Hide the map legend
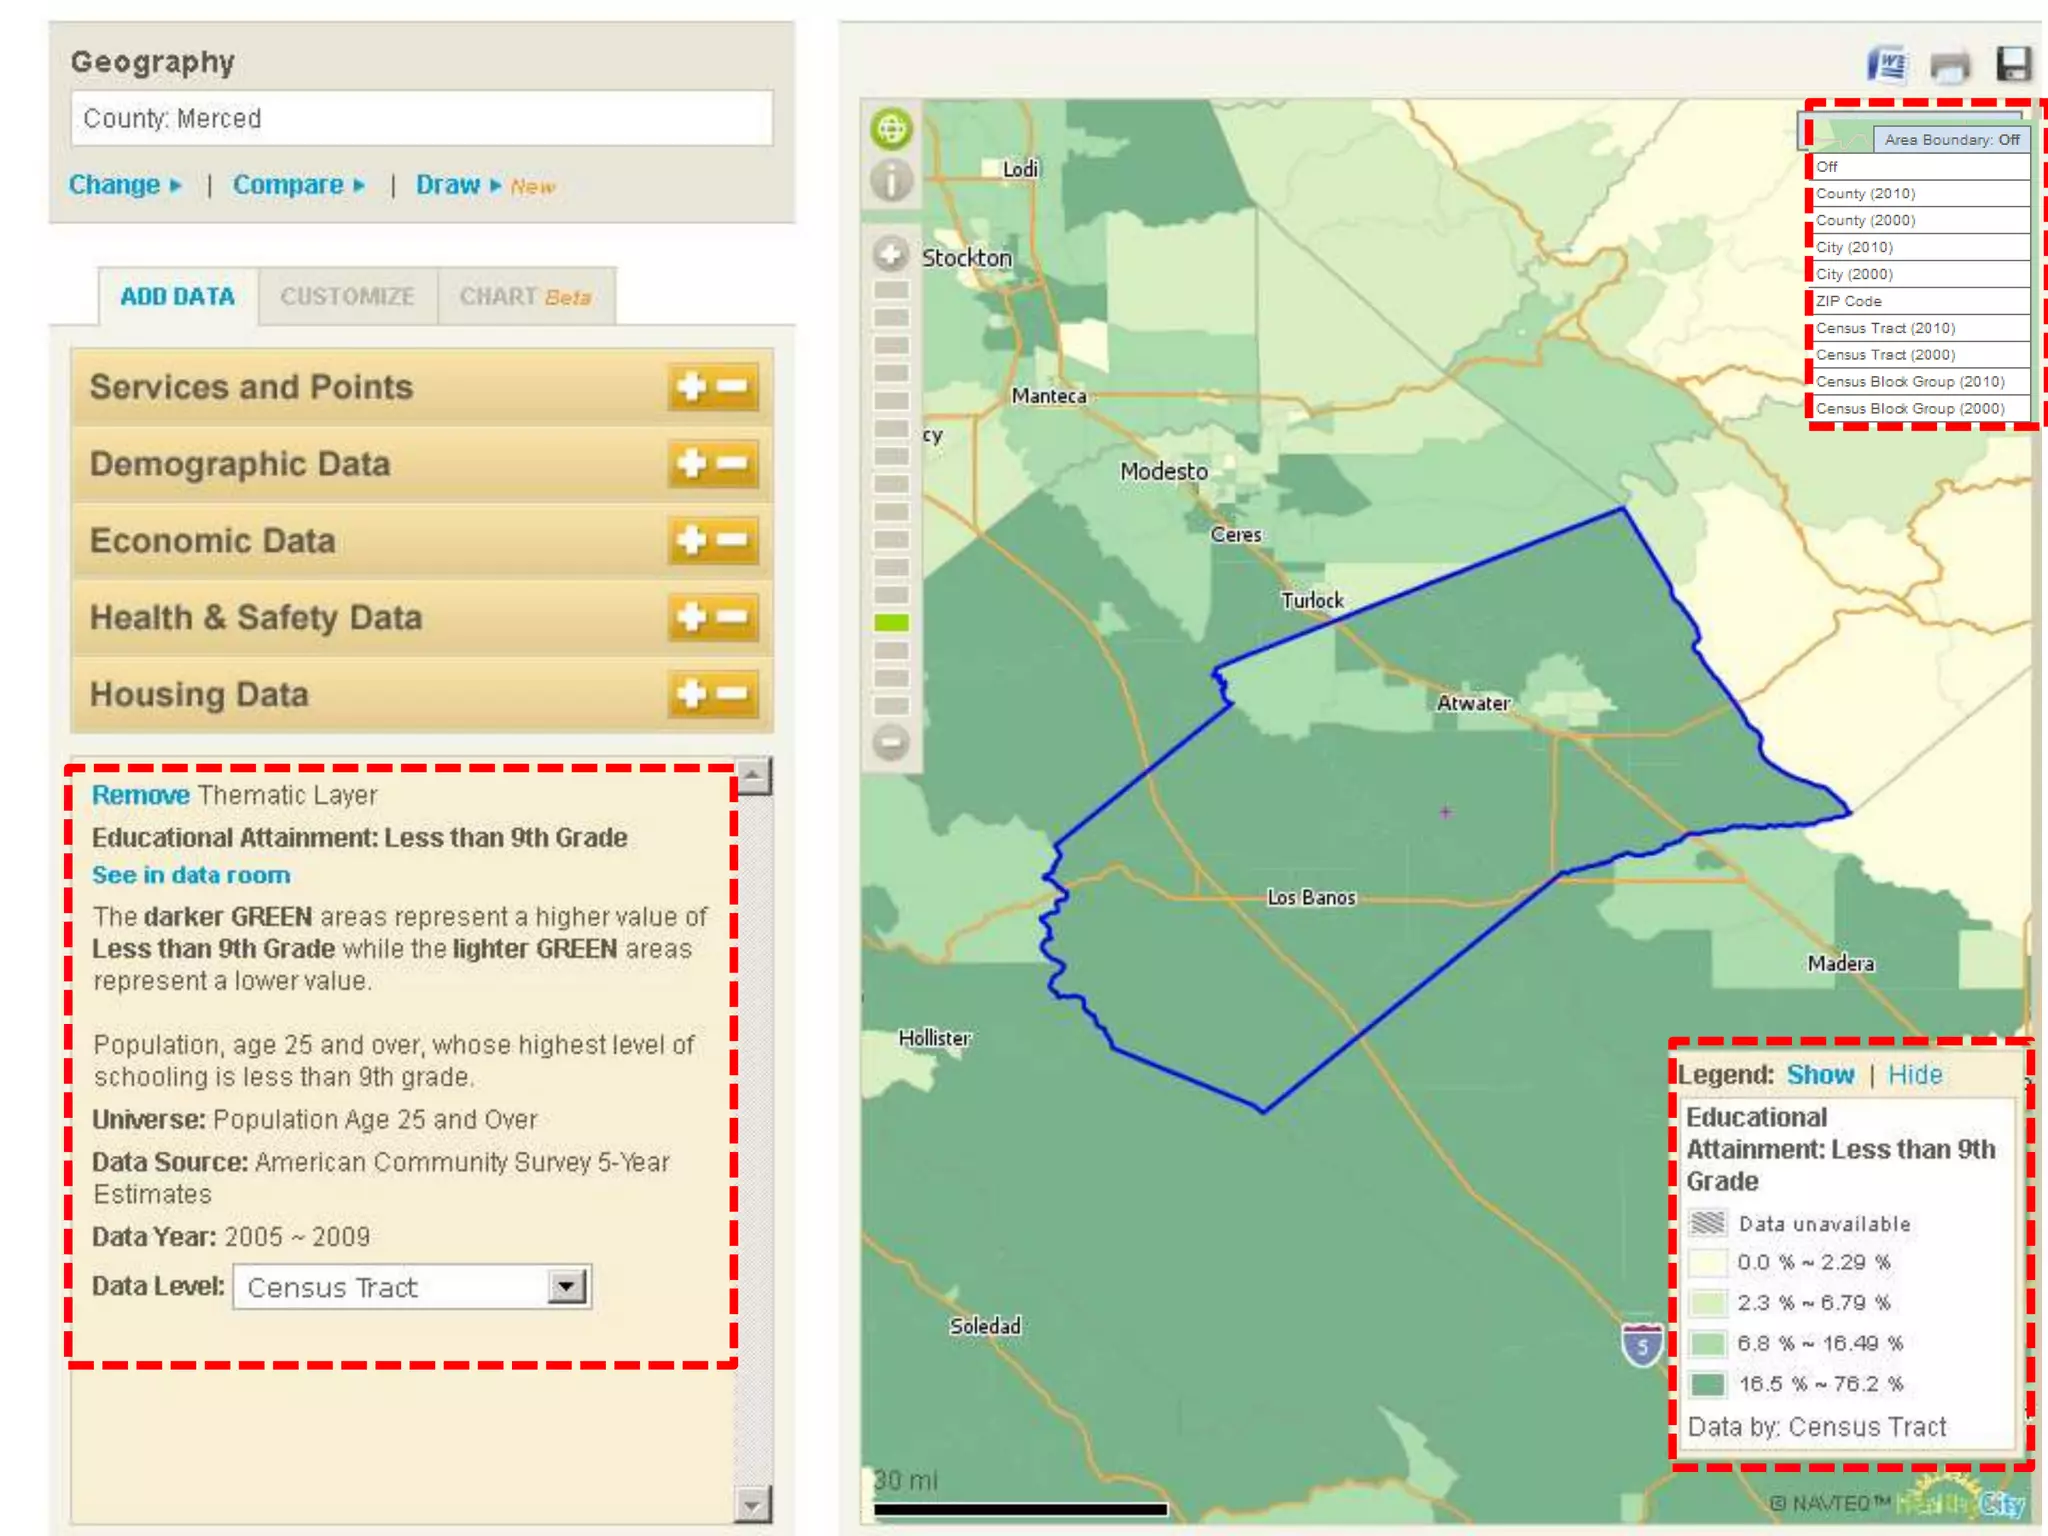 click(1914, 1074)
